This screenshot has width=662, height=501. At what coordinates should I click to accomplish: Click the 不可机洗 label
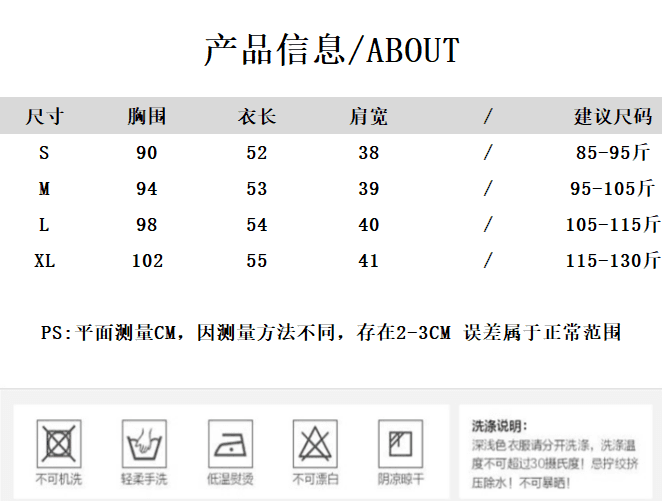coord(59,479)
